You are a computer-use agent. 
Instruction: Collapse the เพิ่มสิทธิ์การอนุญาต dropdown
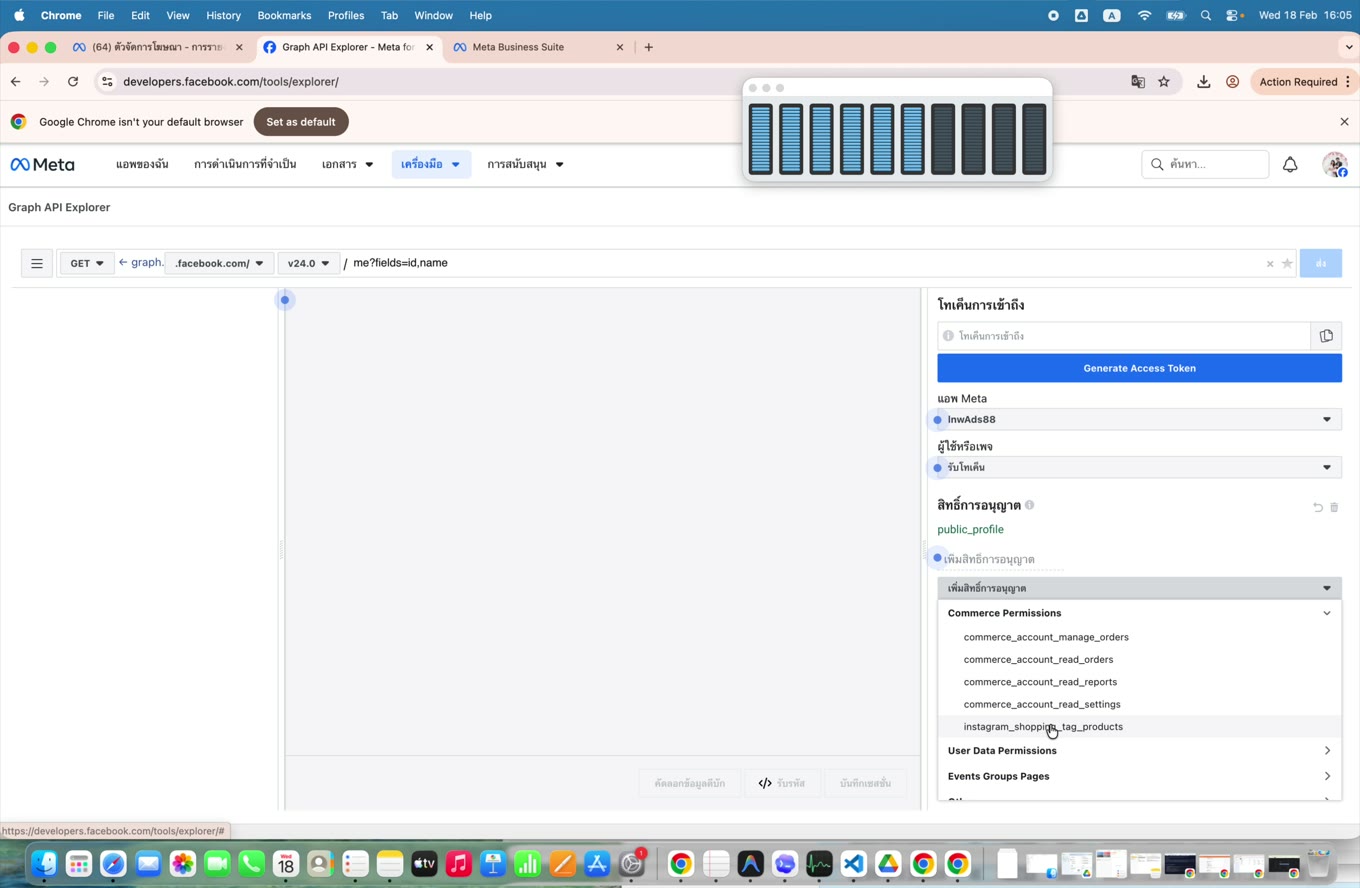coord(1139,588)
